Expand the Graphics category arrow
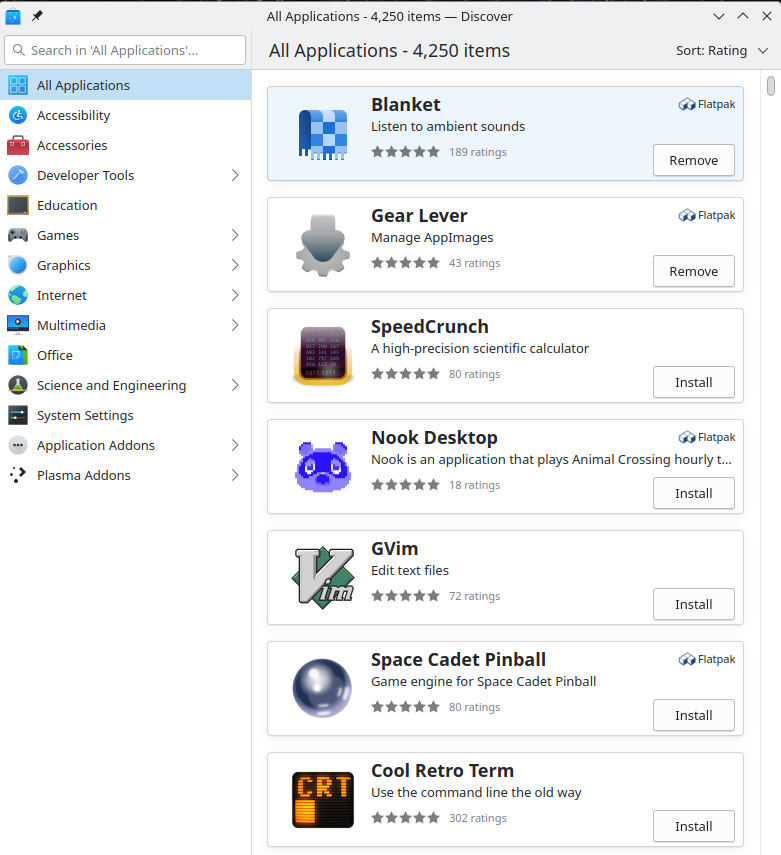 click(x=235, y=265)
